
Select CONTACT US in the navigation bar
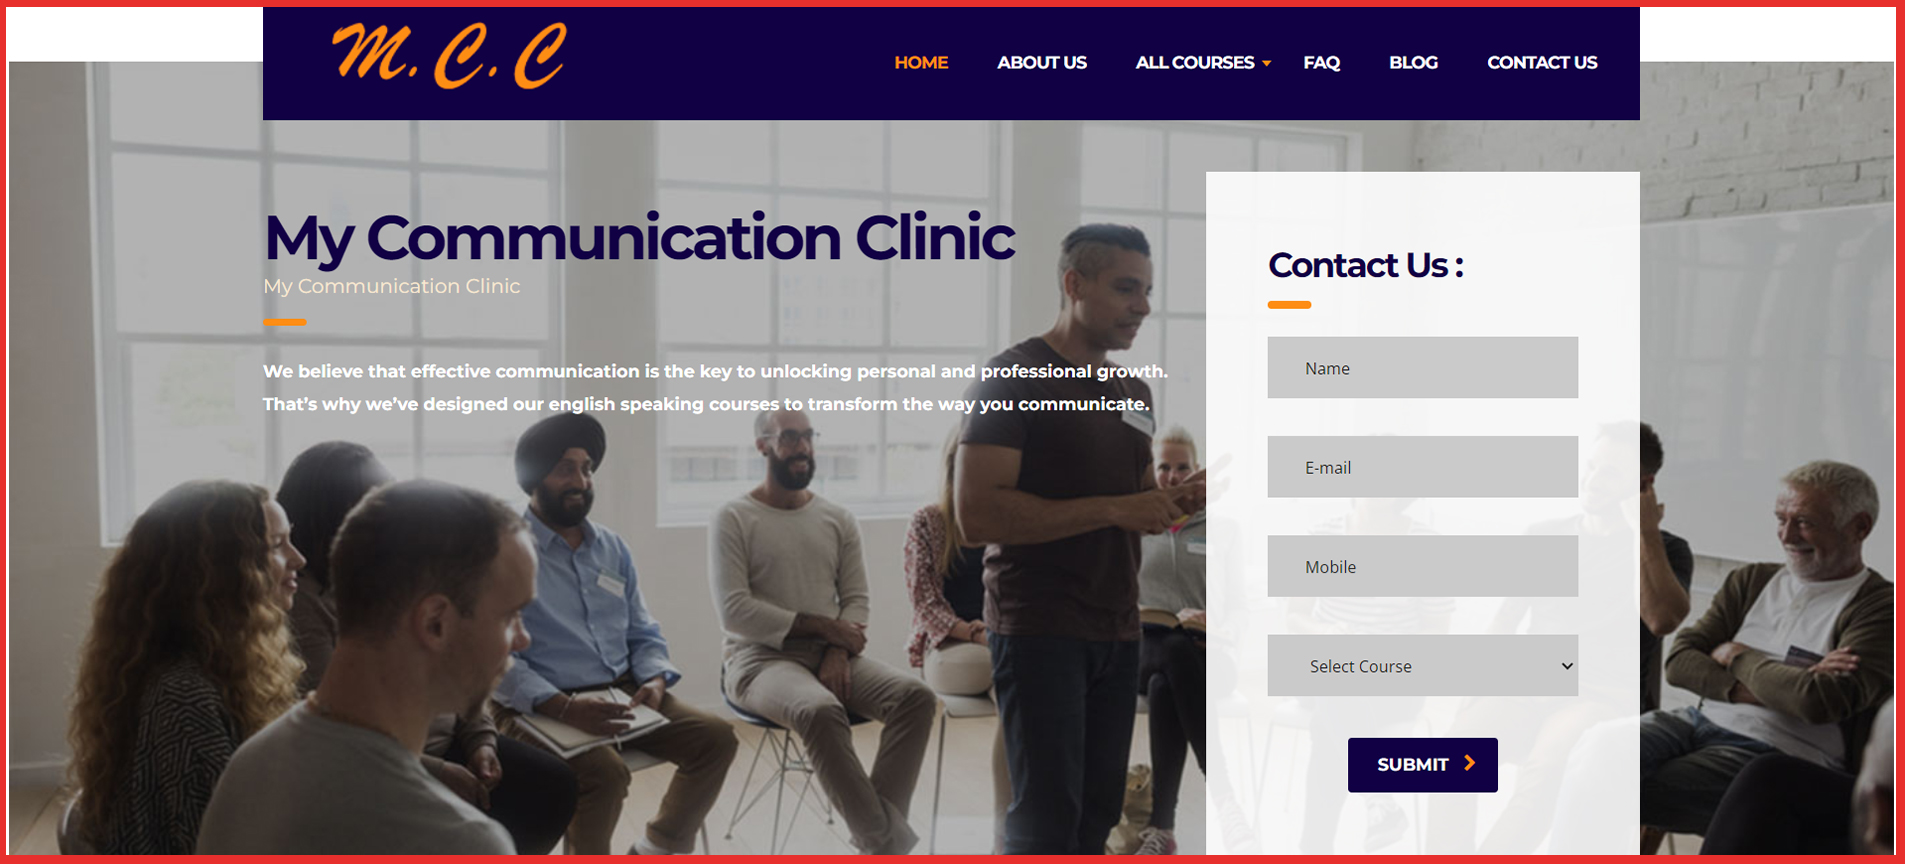1542,62
